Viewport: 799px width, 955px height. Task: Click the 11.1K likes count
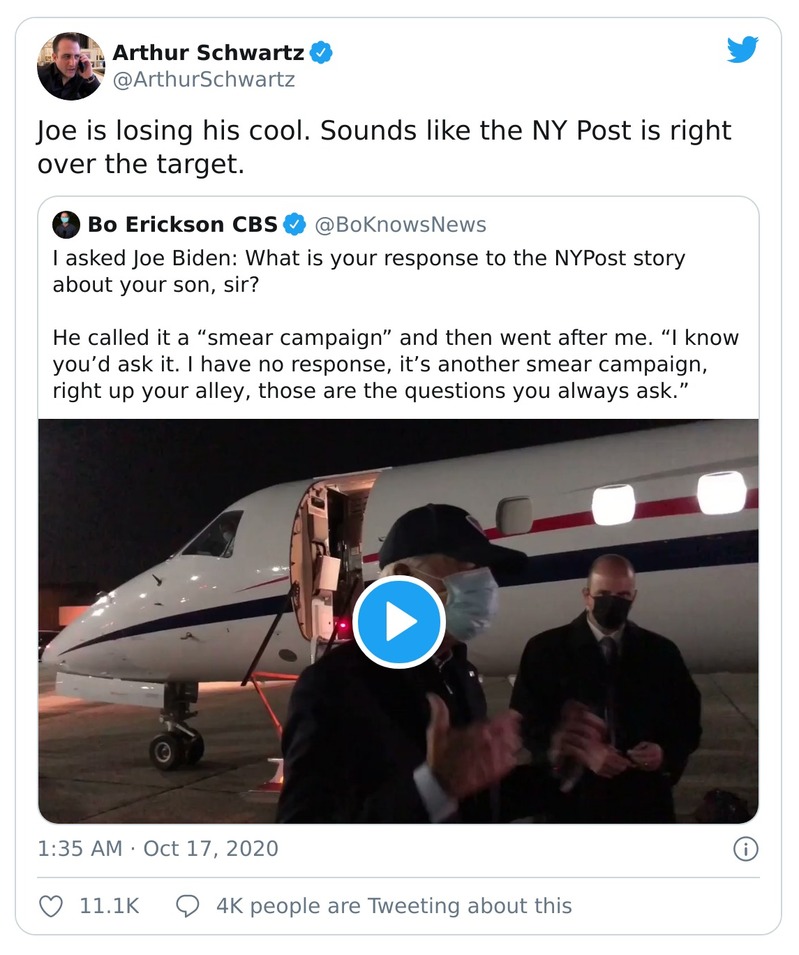click(x=109, y=906)
